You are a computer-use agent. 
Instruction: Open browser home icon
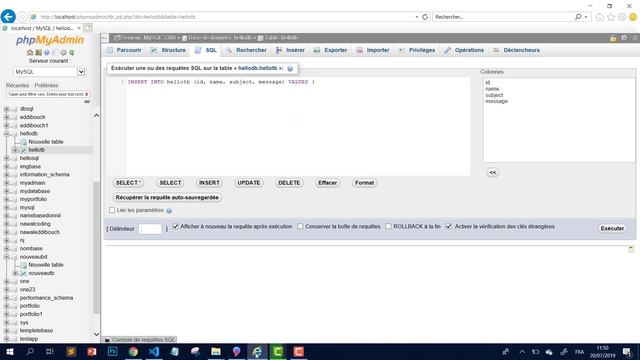[600, 17]
